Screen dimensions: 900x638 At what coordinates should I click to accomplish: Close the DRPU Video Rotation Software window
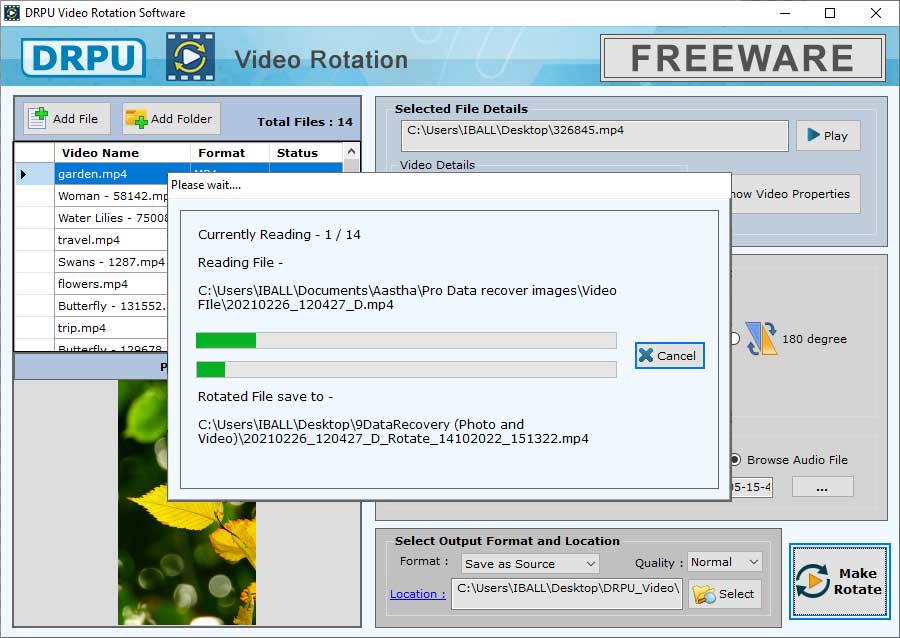tap(876, 13)
